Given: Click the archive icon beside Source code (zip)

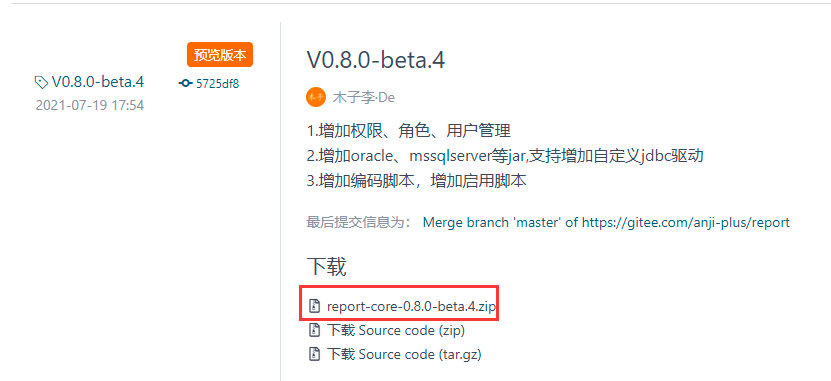Looking at the screenshot, I should (x=315, y=330).
